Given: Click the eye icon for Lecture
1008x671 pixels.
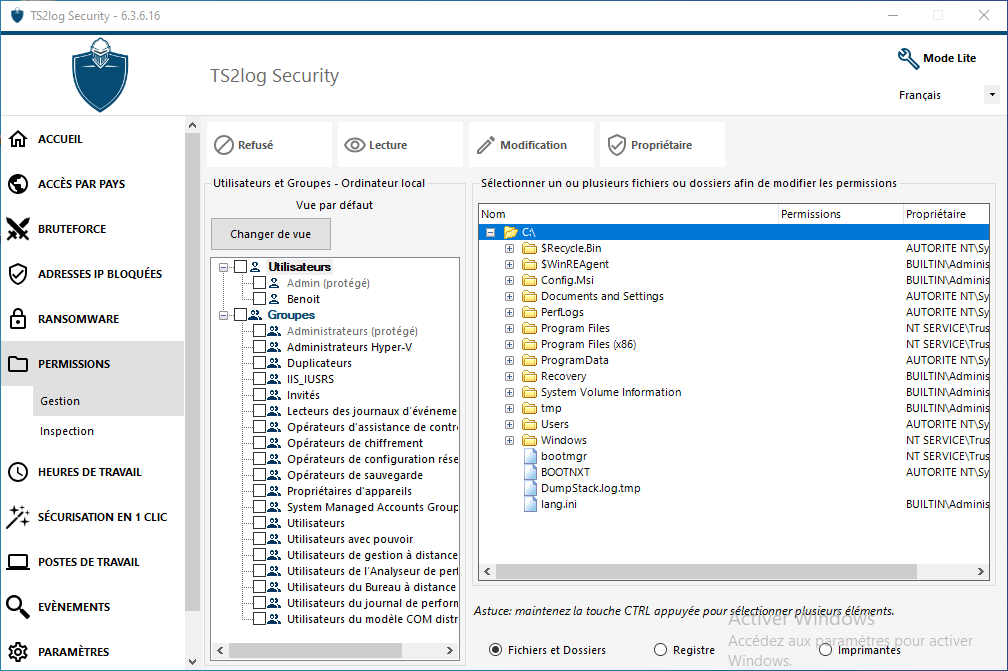Looking at the screenshot, I should pyautogui.click(x=355, y=145).
